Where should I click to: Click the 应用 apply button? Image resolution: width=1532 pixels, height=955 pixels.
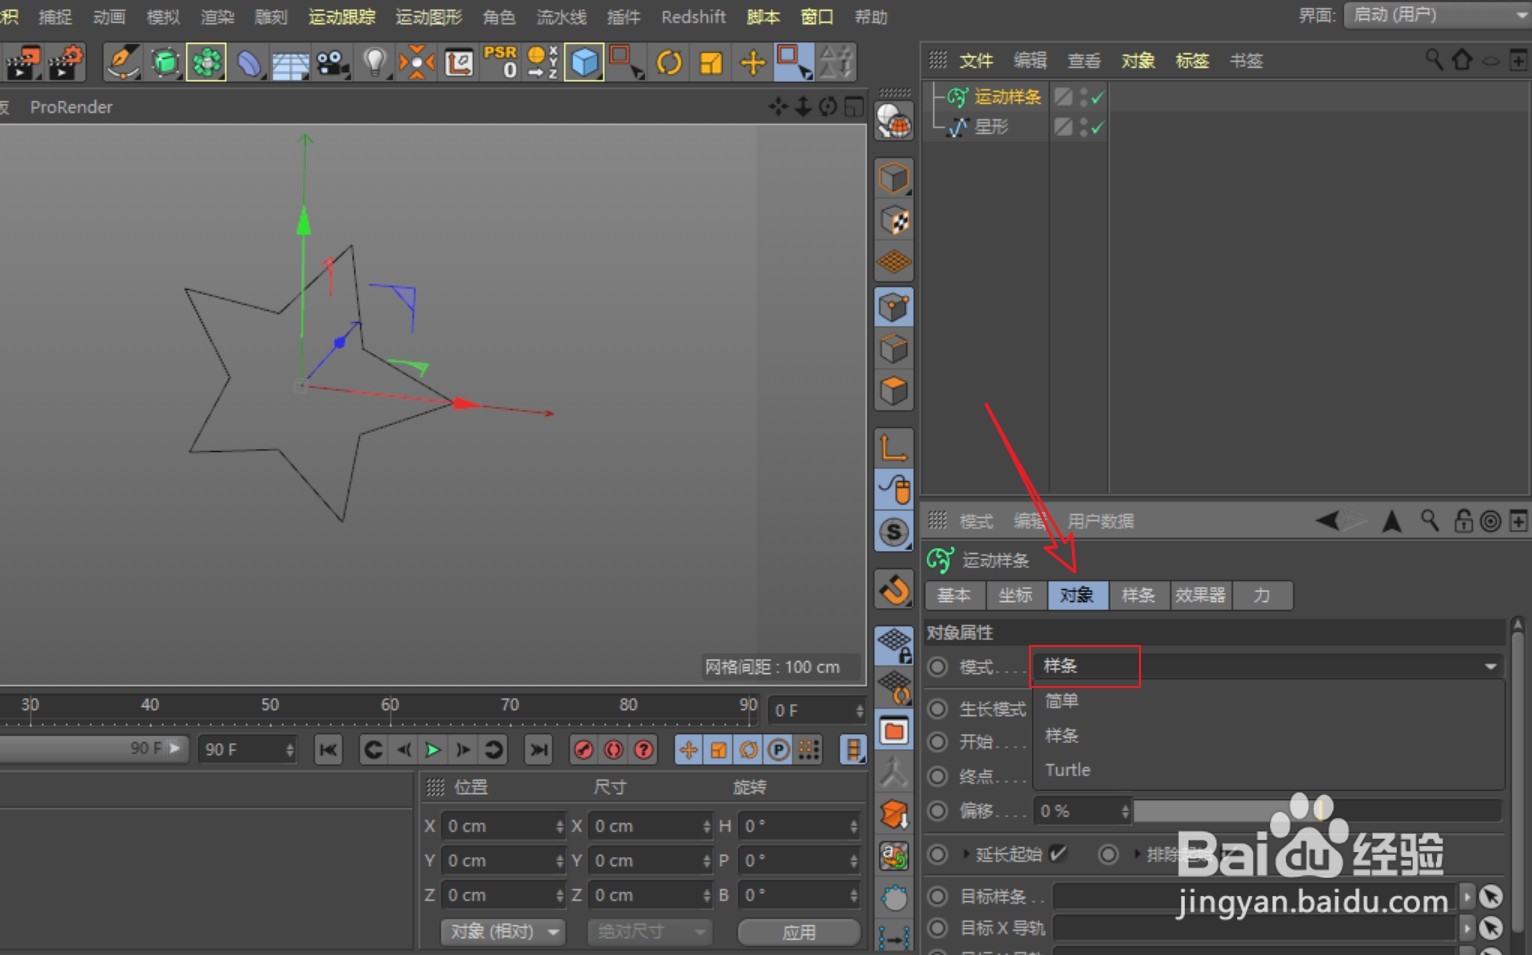pos(798,932)
